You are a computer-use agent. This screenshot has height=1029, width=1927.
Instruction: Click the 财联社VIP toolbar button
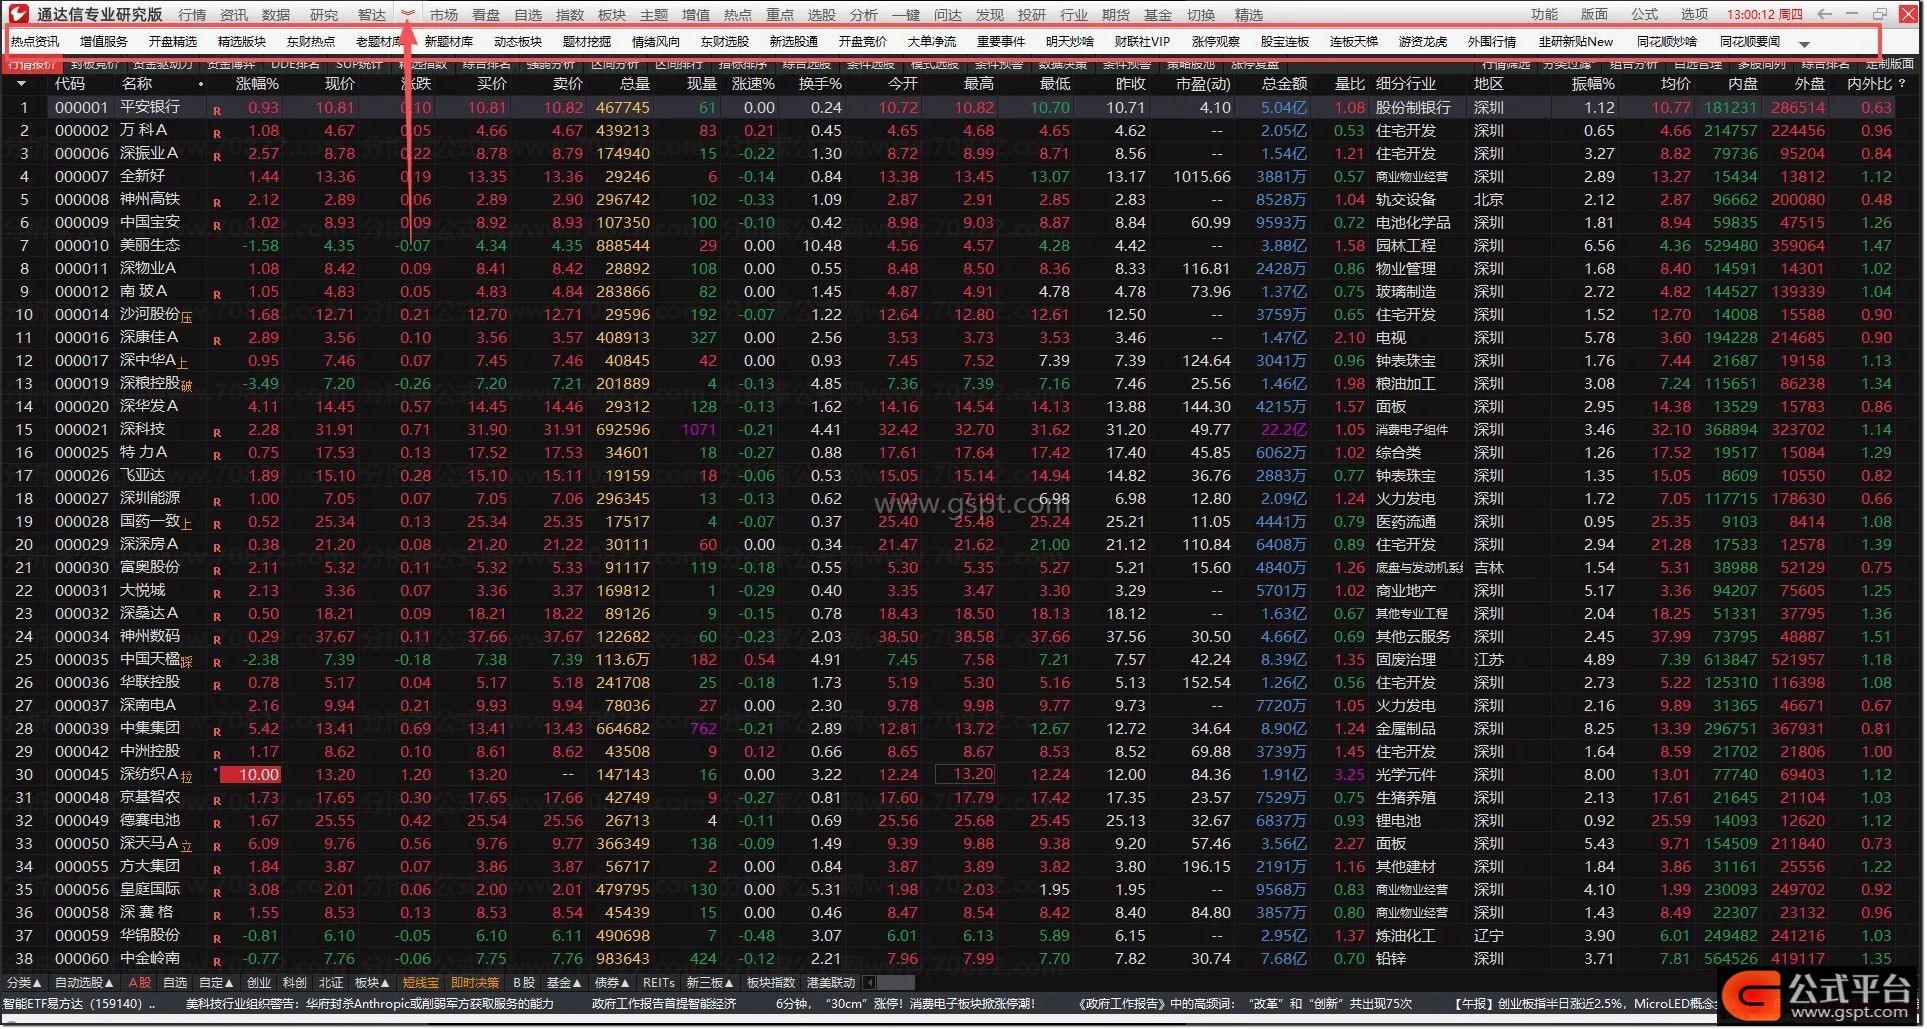coord(1142,42)
